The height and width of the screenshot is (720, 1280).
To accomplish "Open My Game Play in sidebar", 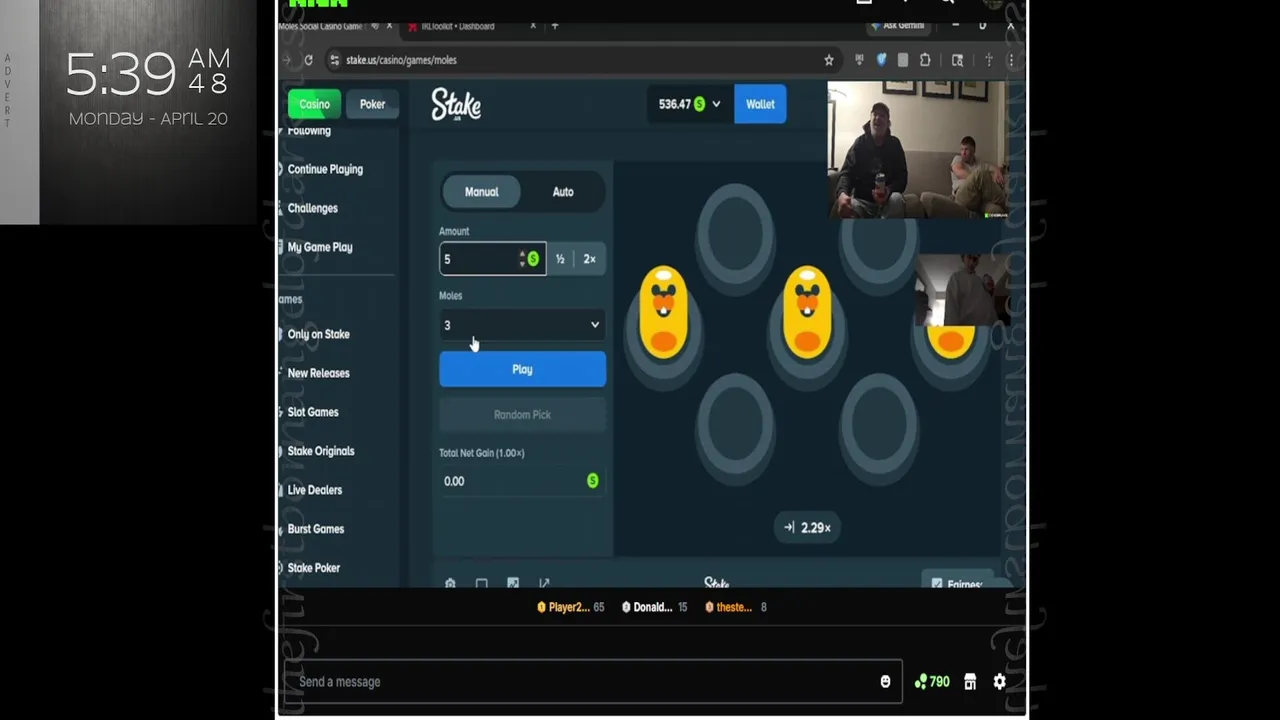I will coord(320,247).
